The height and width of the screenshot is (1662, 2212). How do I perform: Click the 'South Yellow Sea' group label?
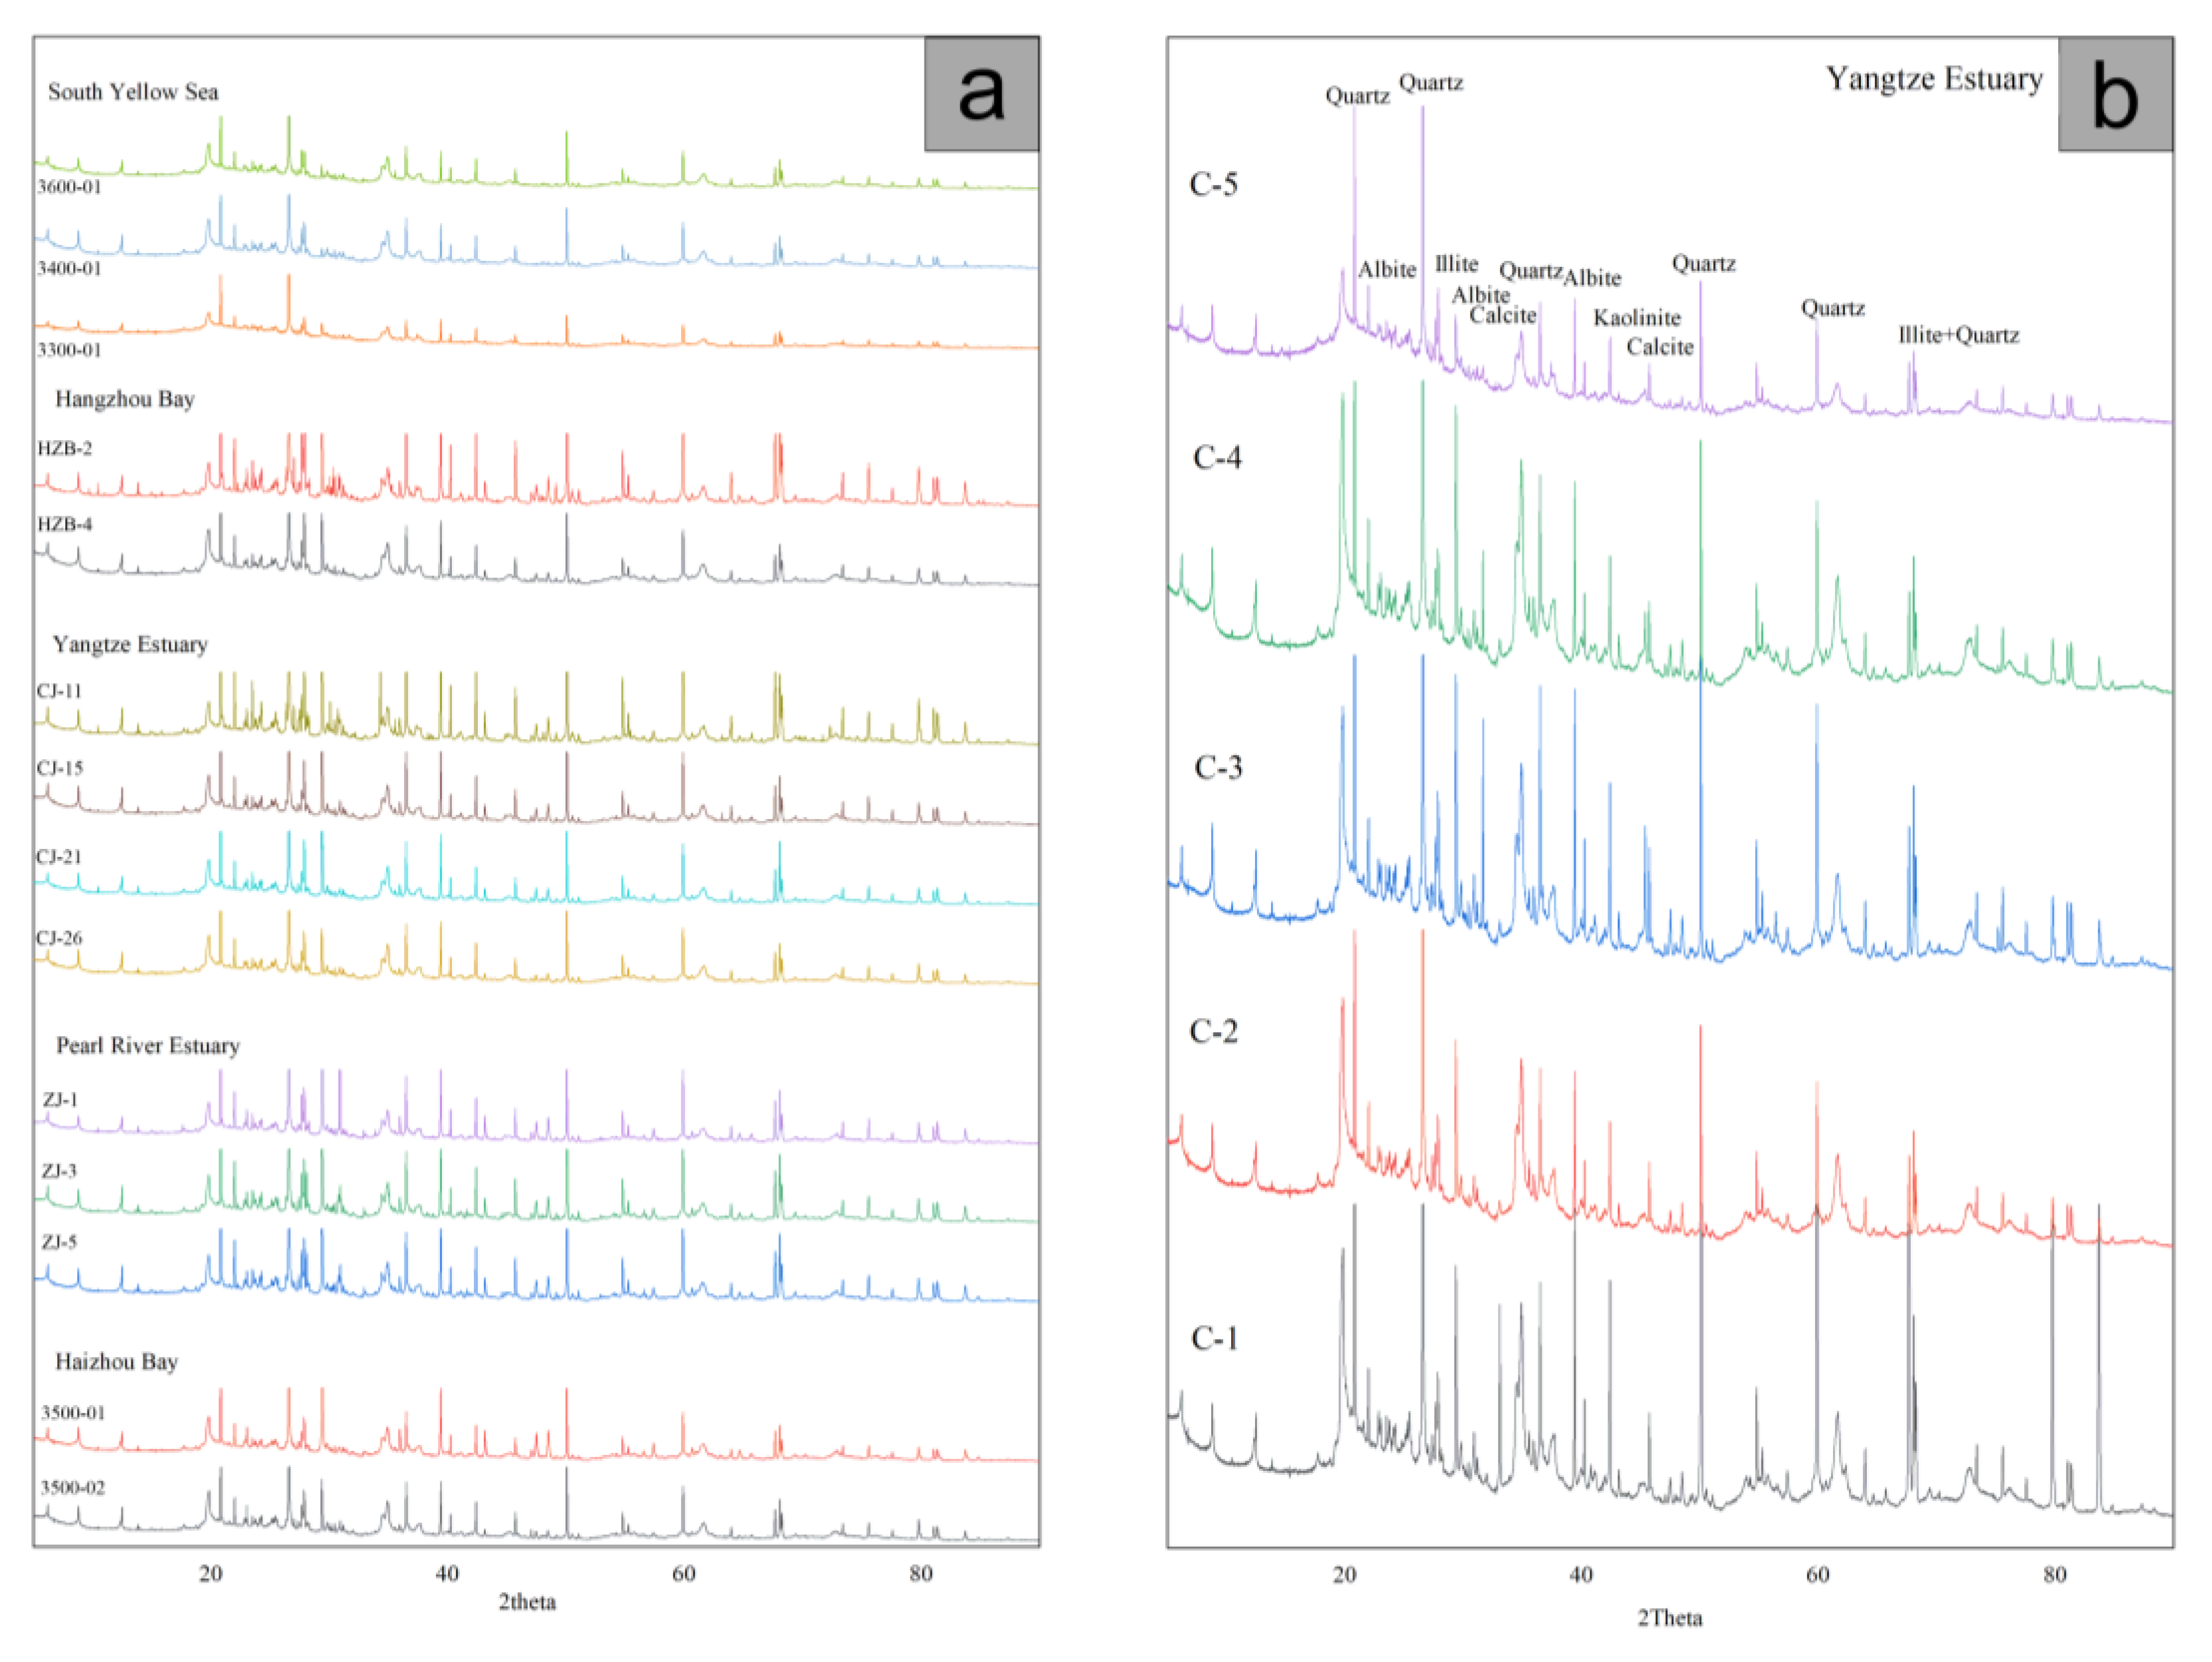[x=133, y=92]
